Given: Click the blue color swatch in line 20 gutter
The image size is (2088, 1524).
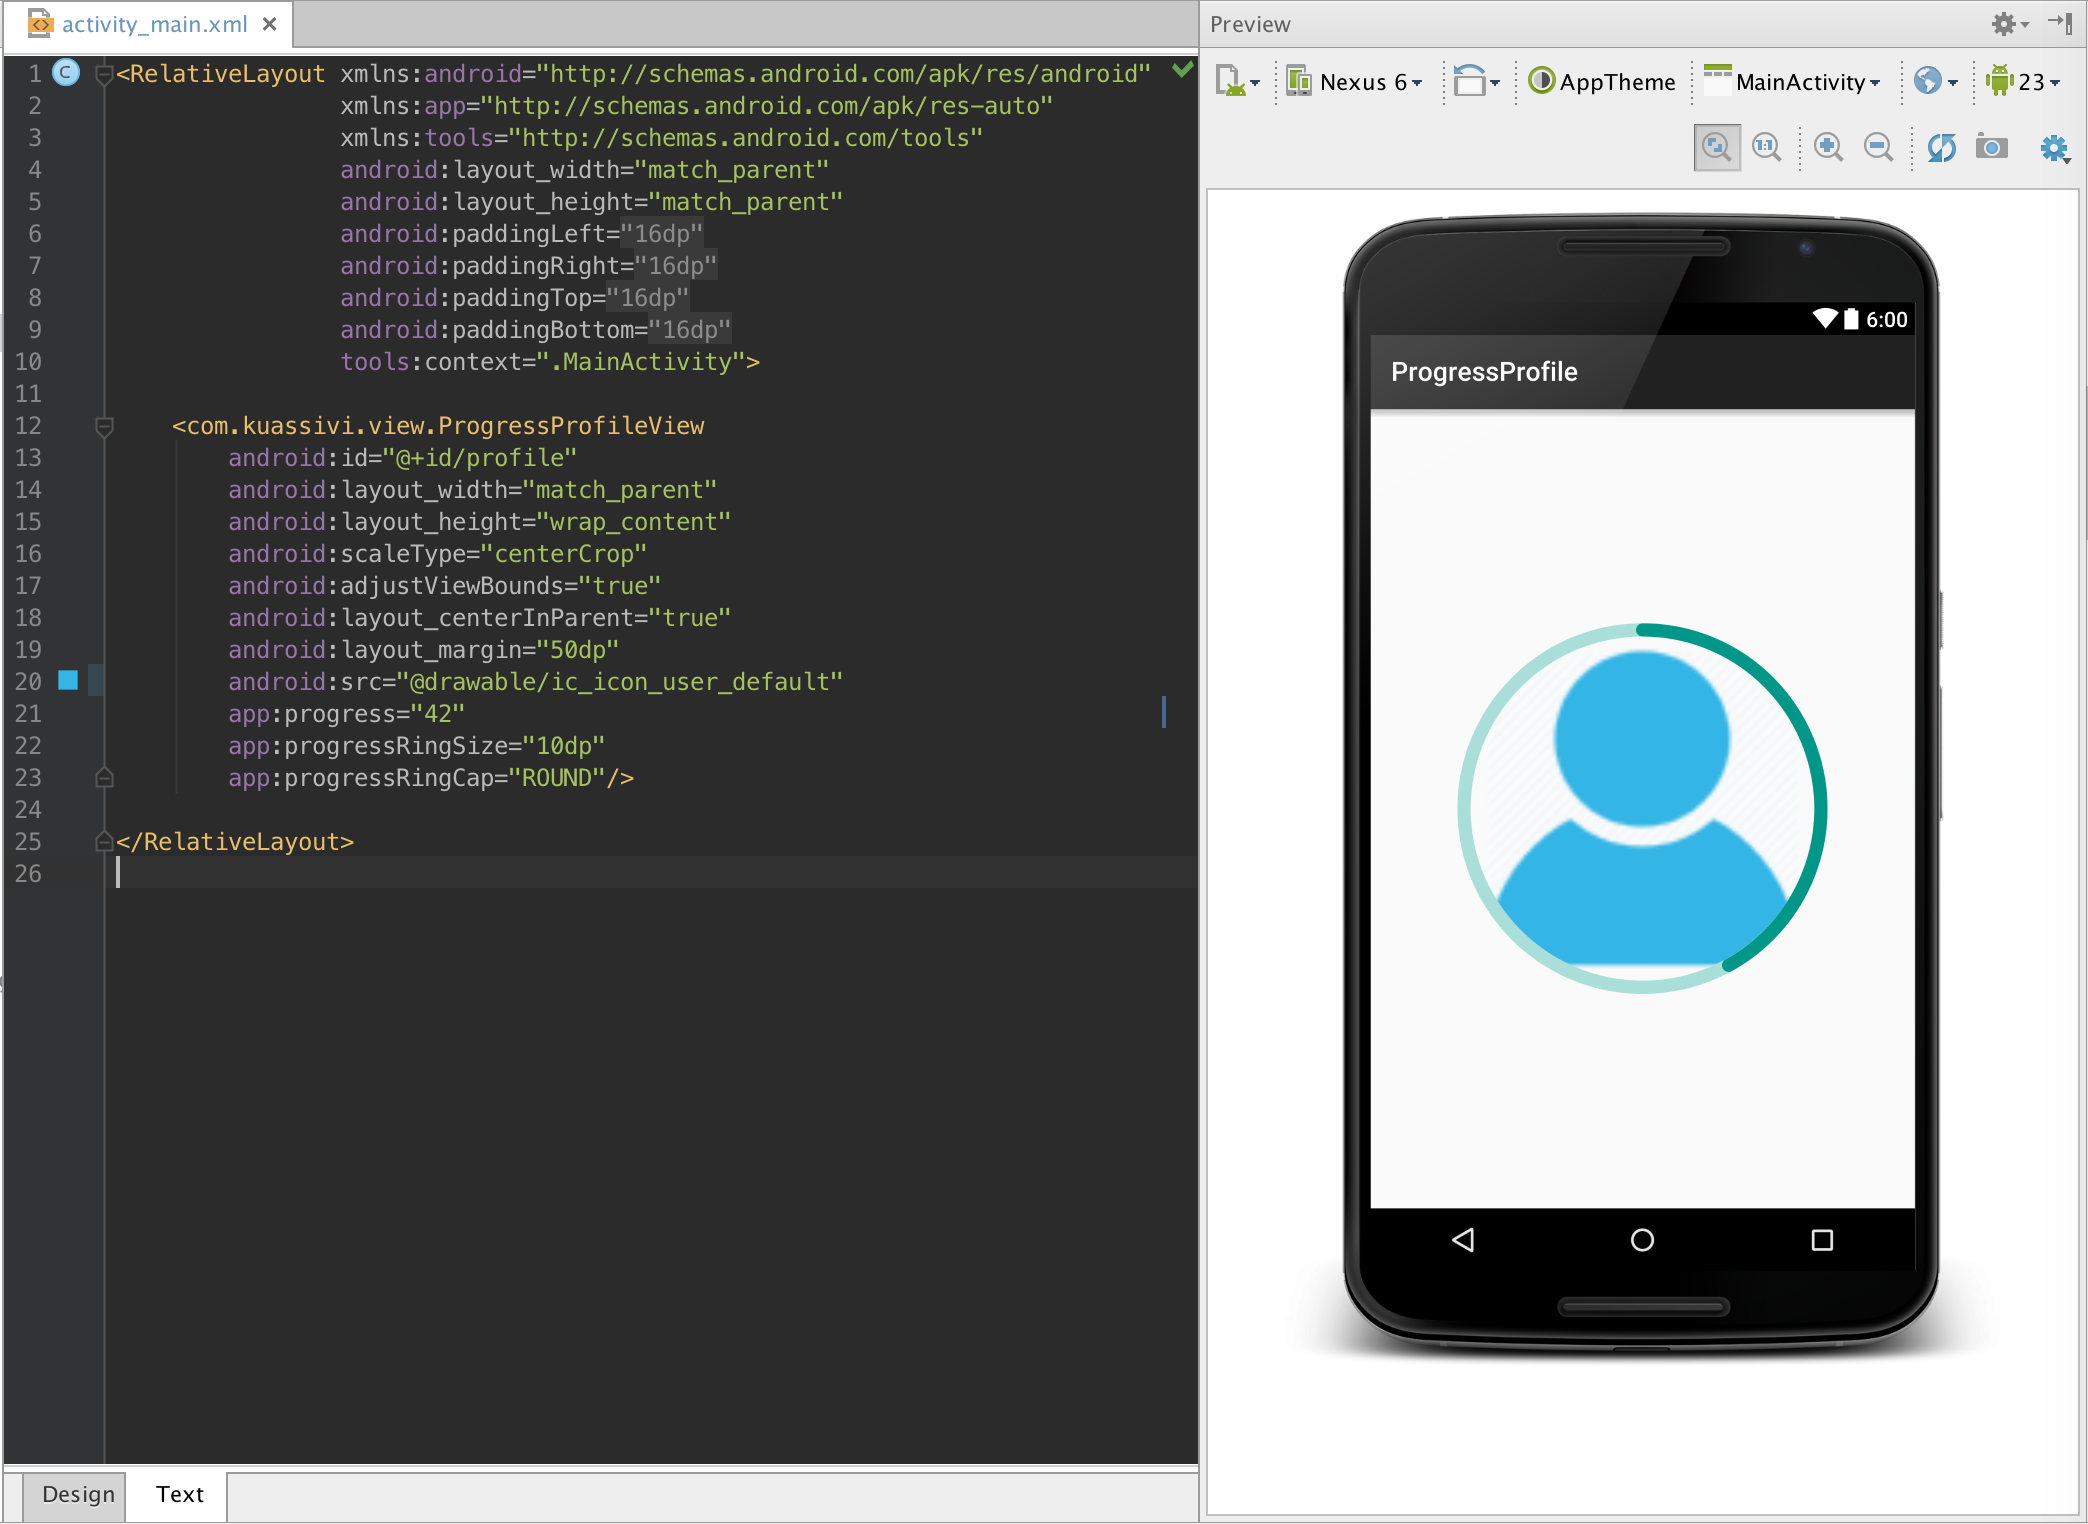Looking at the screenshot, I should coord(68,681).
